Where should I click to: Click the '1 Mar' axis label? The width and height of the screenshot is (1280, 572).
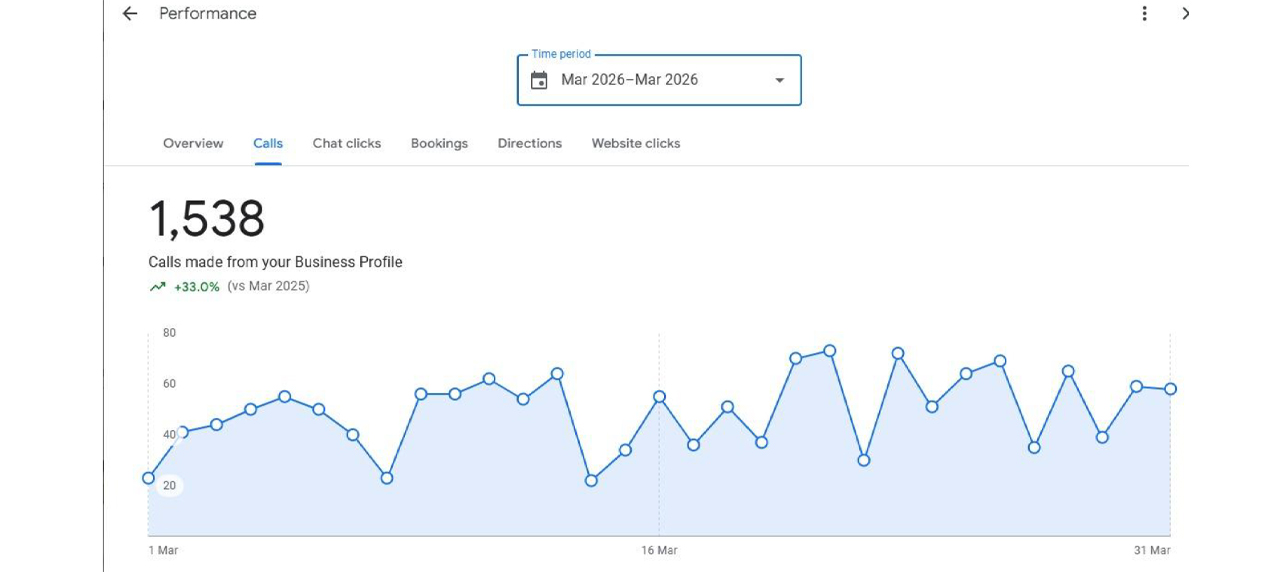click(x=163, y=550)
